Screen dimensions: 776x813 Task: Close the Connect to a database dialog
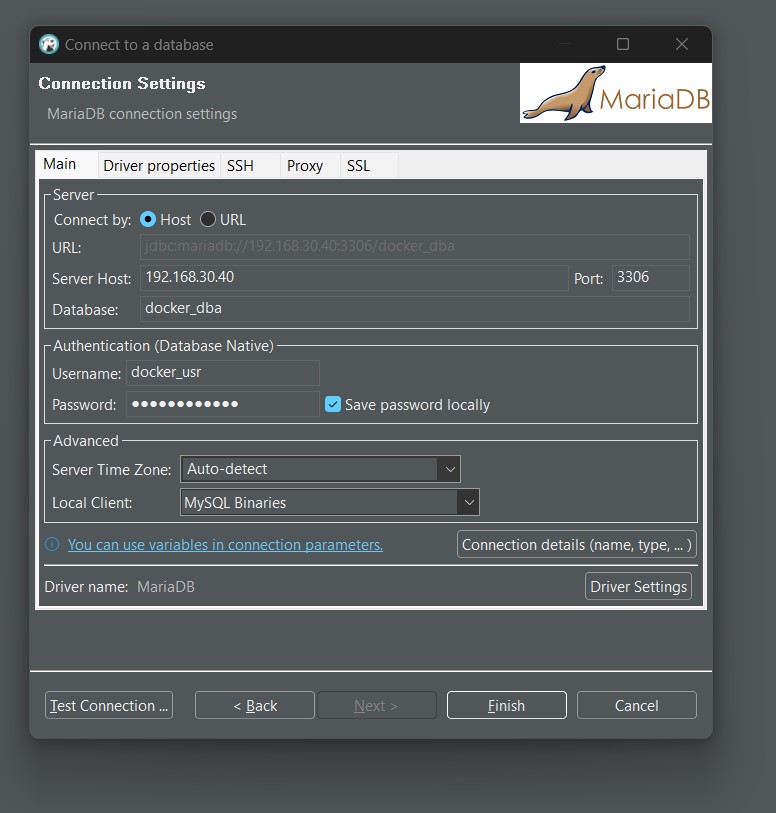[x=682, y=45]
